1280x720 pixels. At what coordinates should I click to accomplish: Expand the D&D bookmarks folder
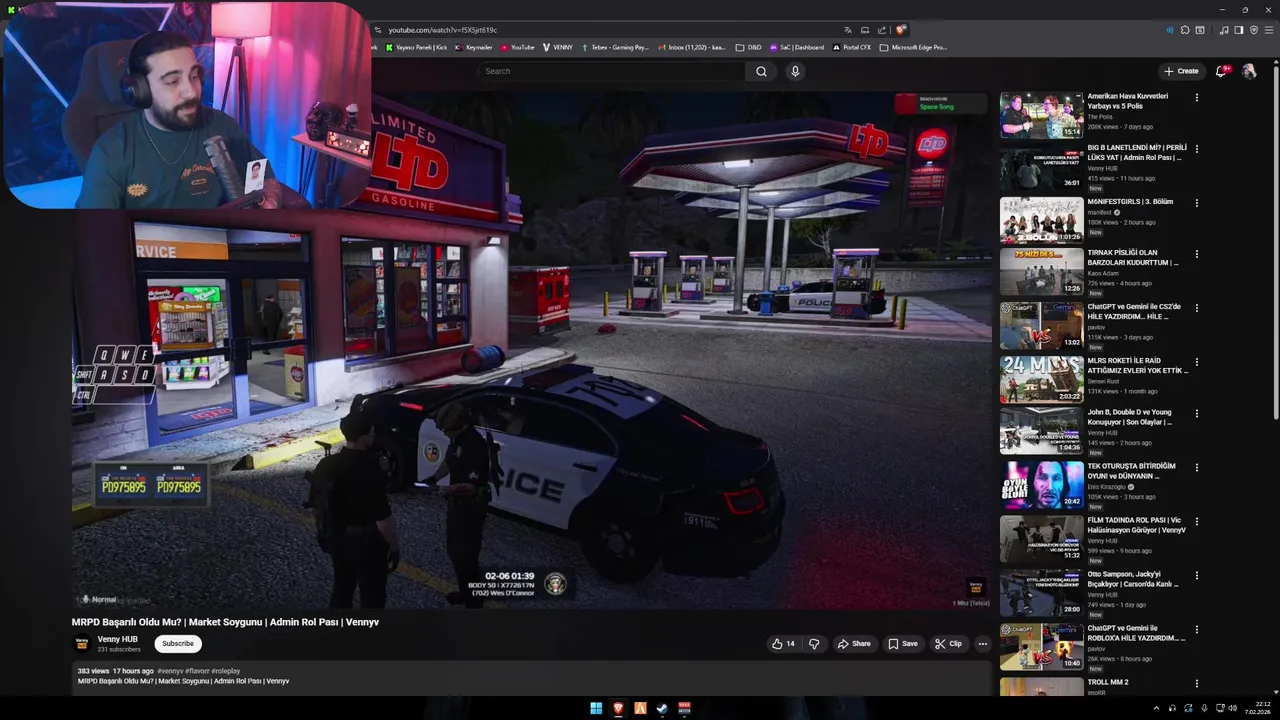748,47
